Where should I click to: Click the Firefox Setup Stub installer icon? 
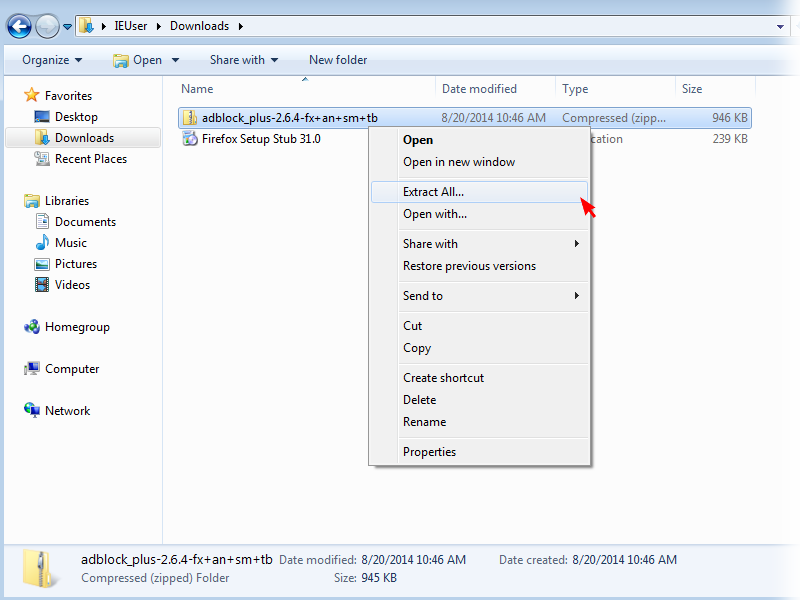pos(190,138)
